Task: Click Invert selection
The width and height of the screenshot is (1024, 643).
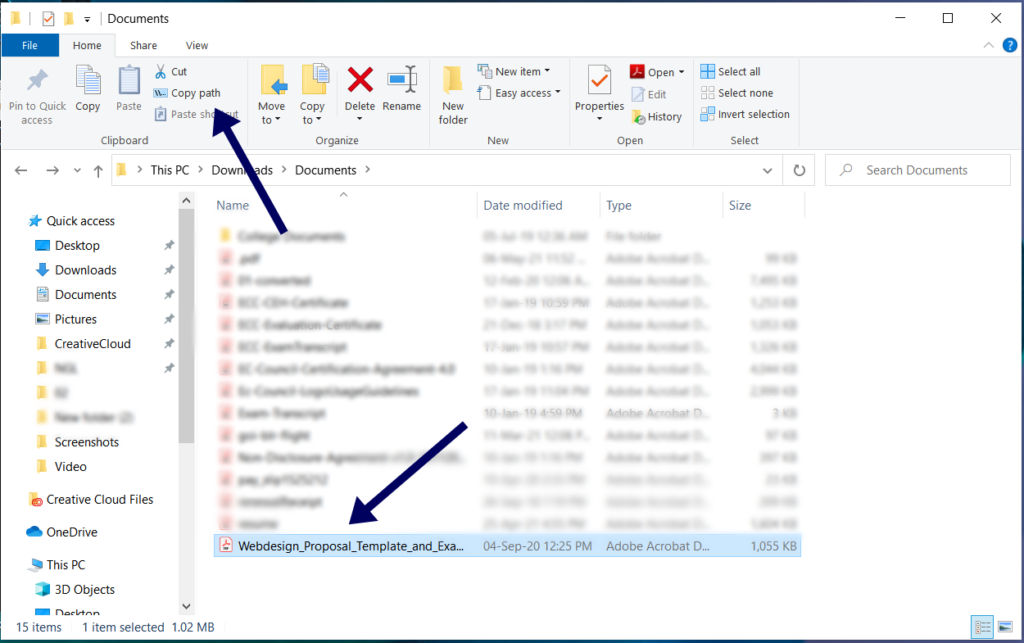Action: pyautogui.click(x=745, y=114)
